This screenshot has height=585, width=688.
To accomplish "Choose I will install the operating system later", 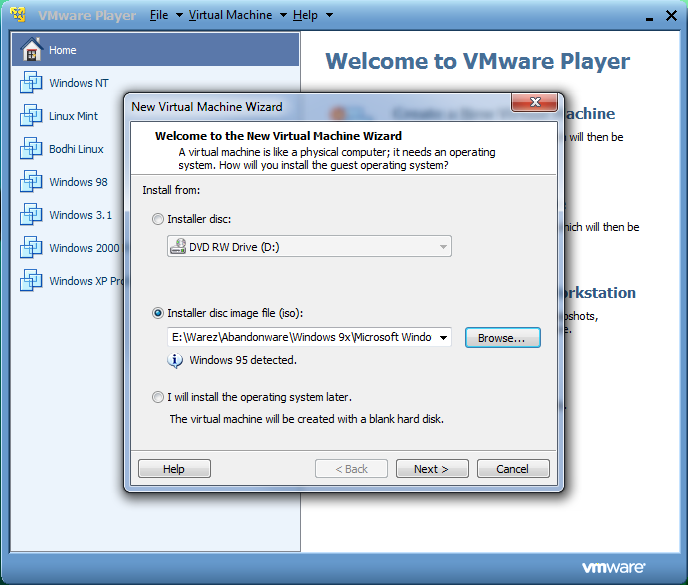I will [x=158, y=397].
